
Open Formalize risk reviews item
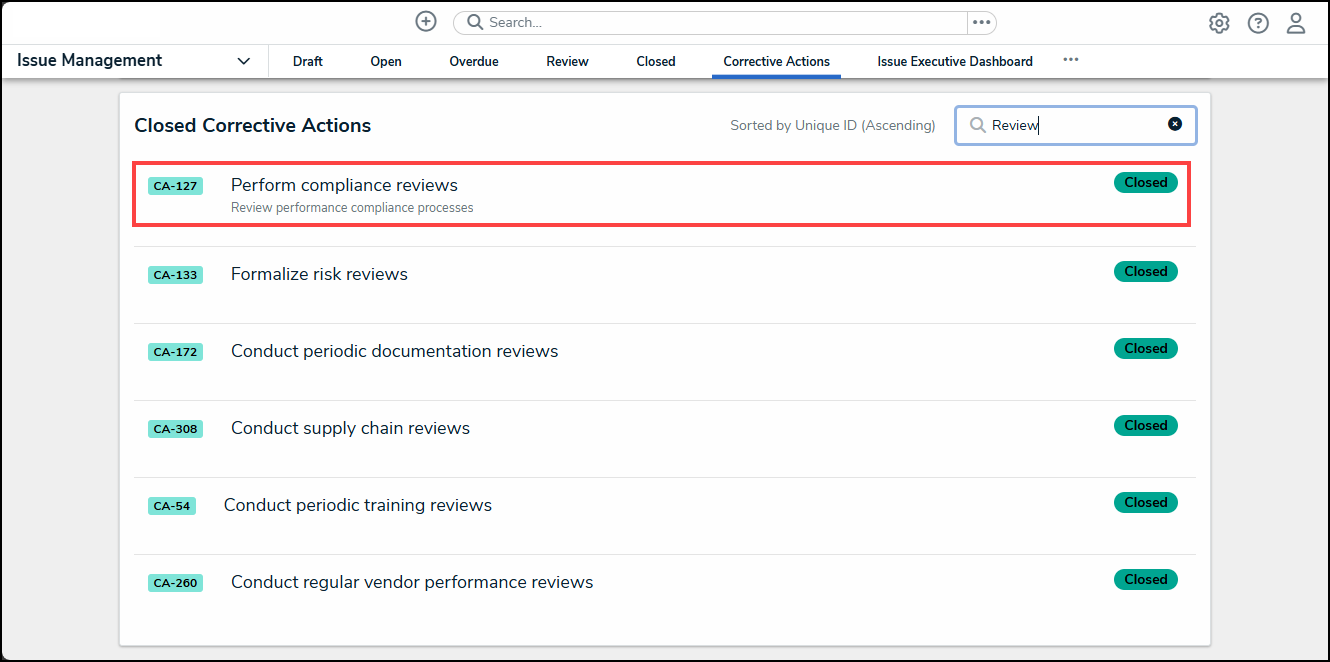click(x=319, y=274)
